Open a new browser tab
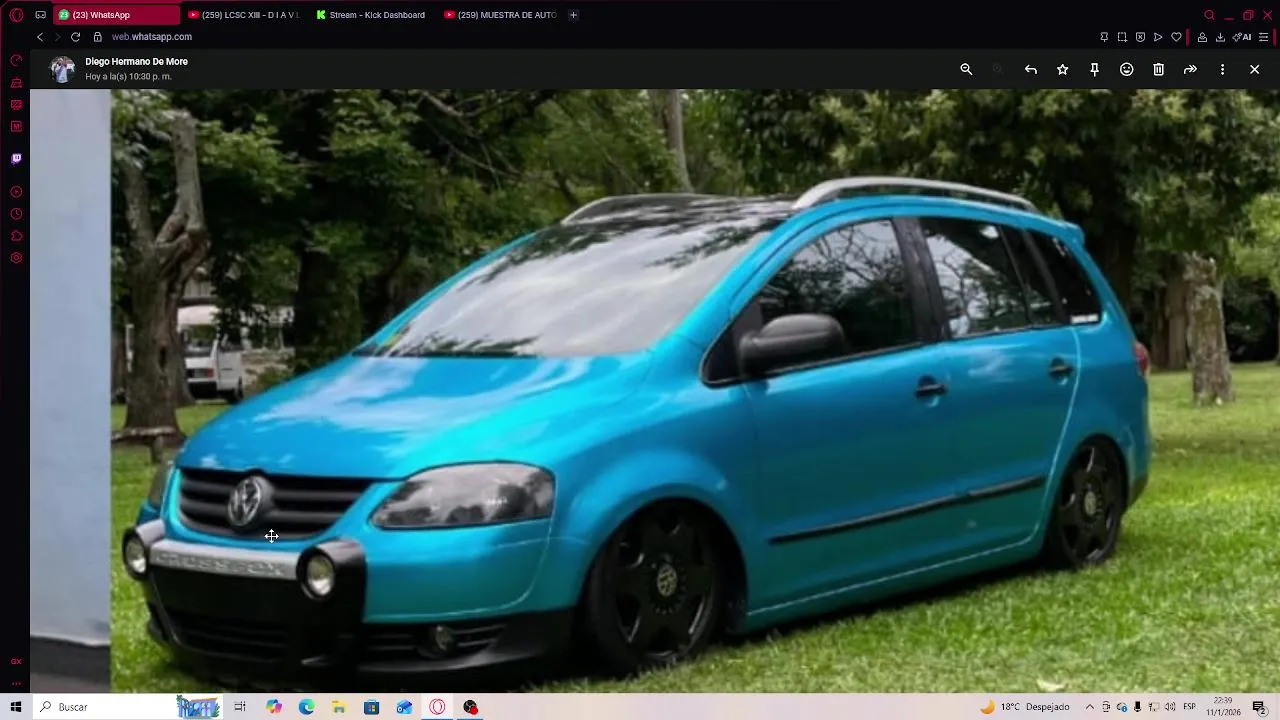Viewport: 1280px width, 720px height. 573,15
